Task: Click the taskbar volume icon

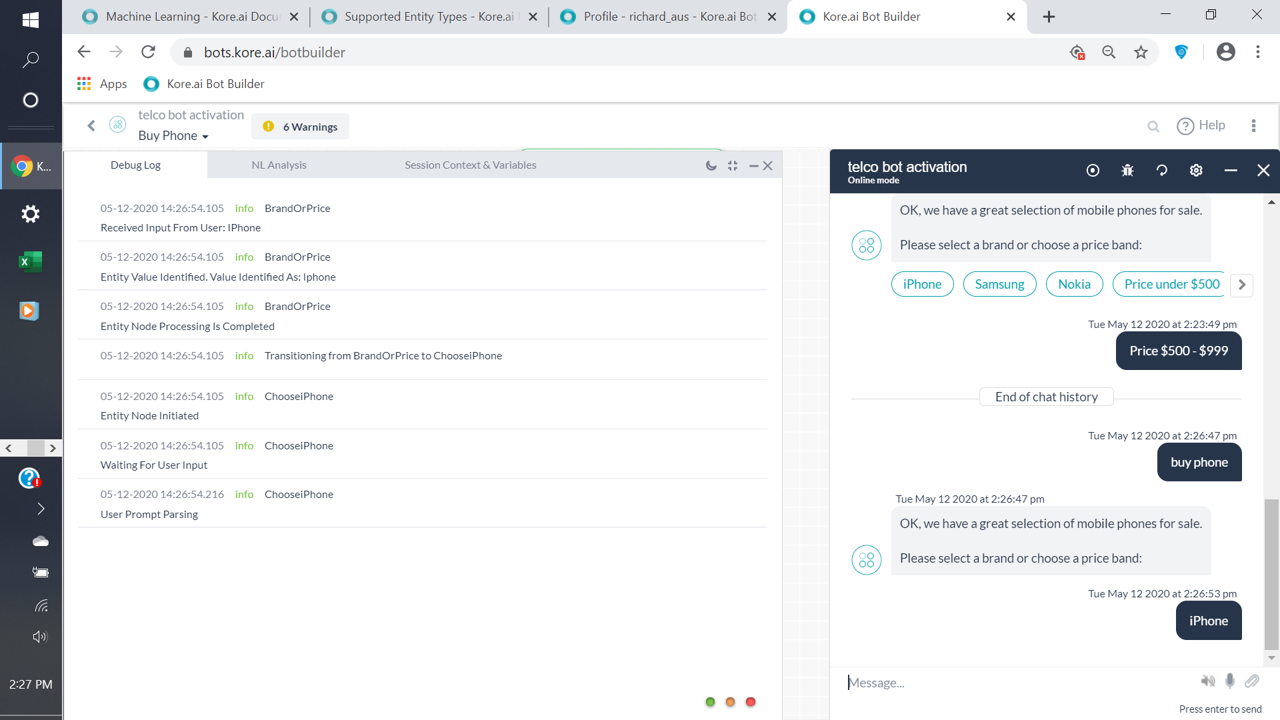Action: (x=40, y=637)
